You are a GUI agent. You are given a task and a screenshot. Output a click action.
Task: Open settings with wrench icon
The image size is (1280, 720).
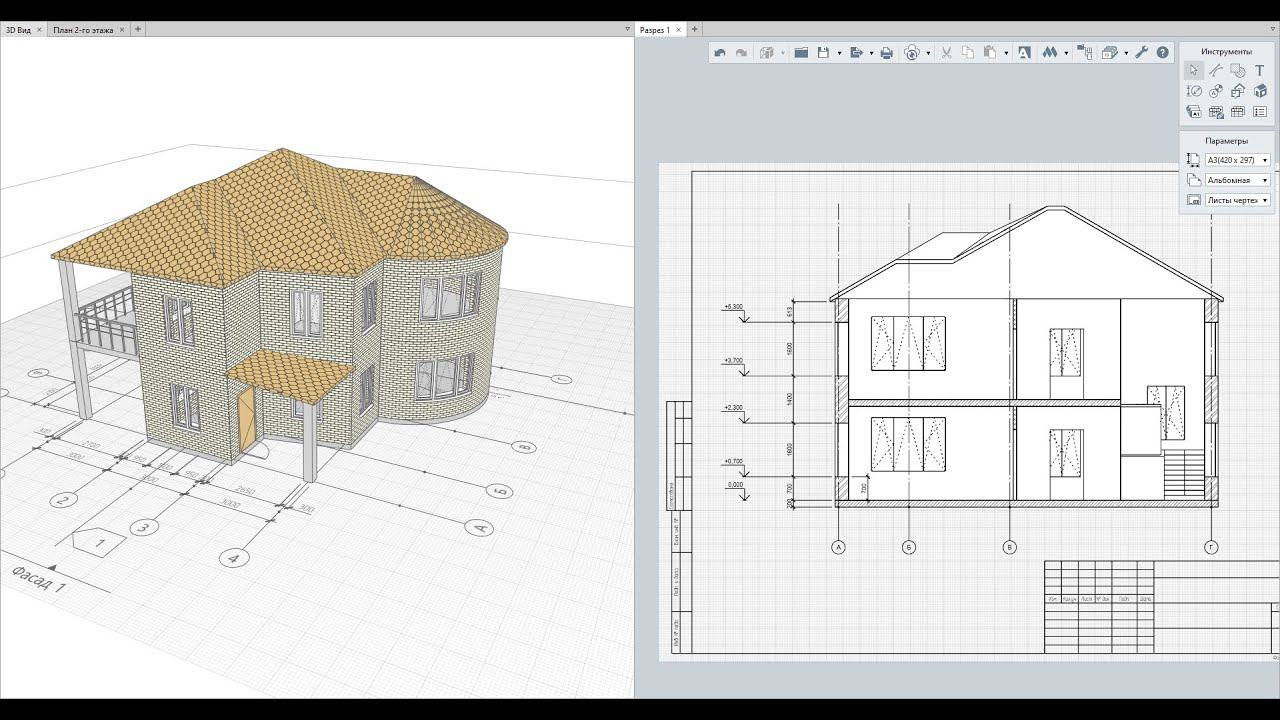1141,53
